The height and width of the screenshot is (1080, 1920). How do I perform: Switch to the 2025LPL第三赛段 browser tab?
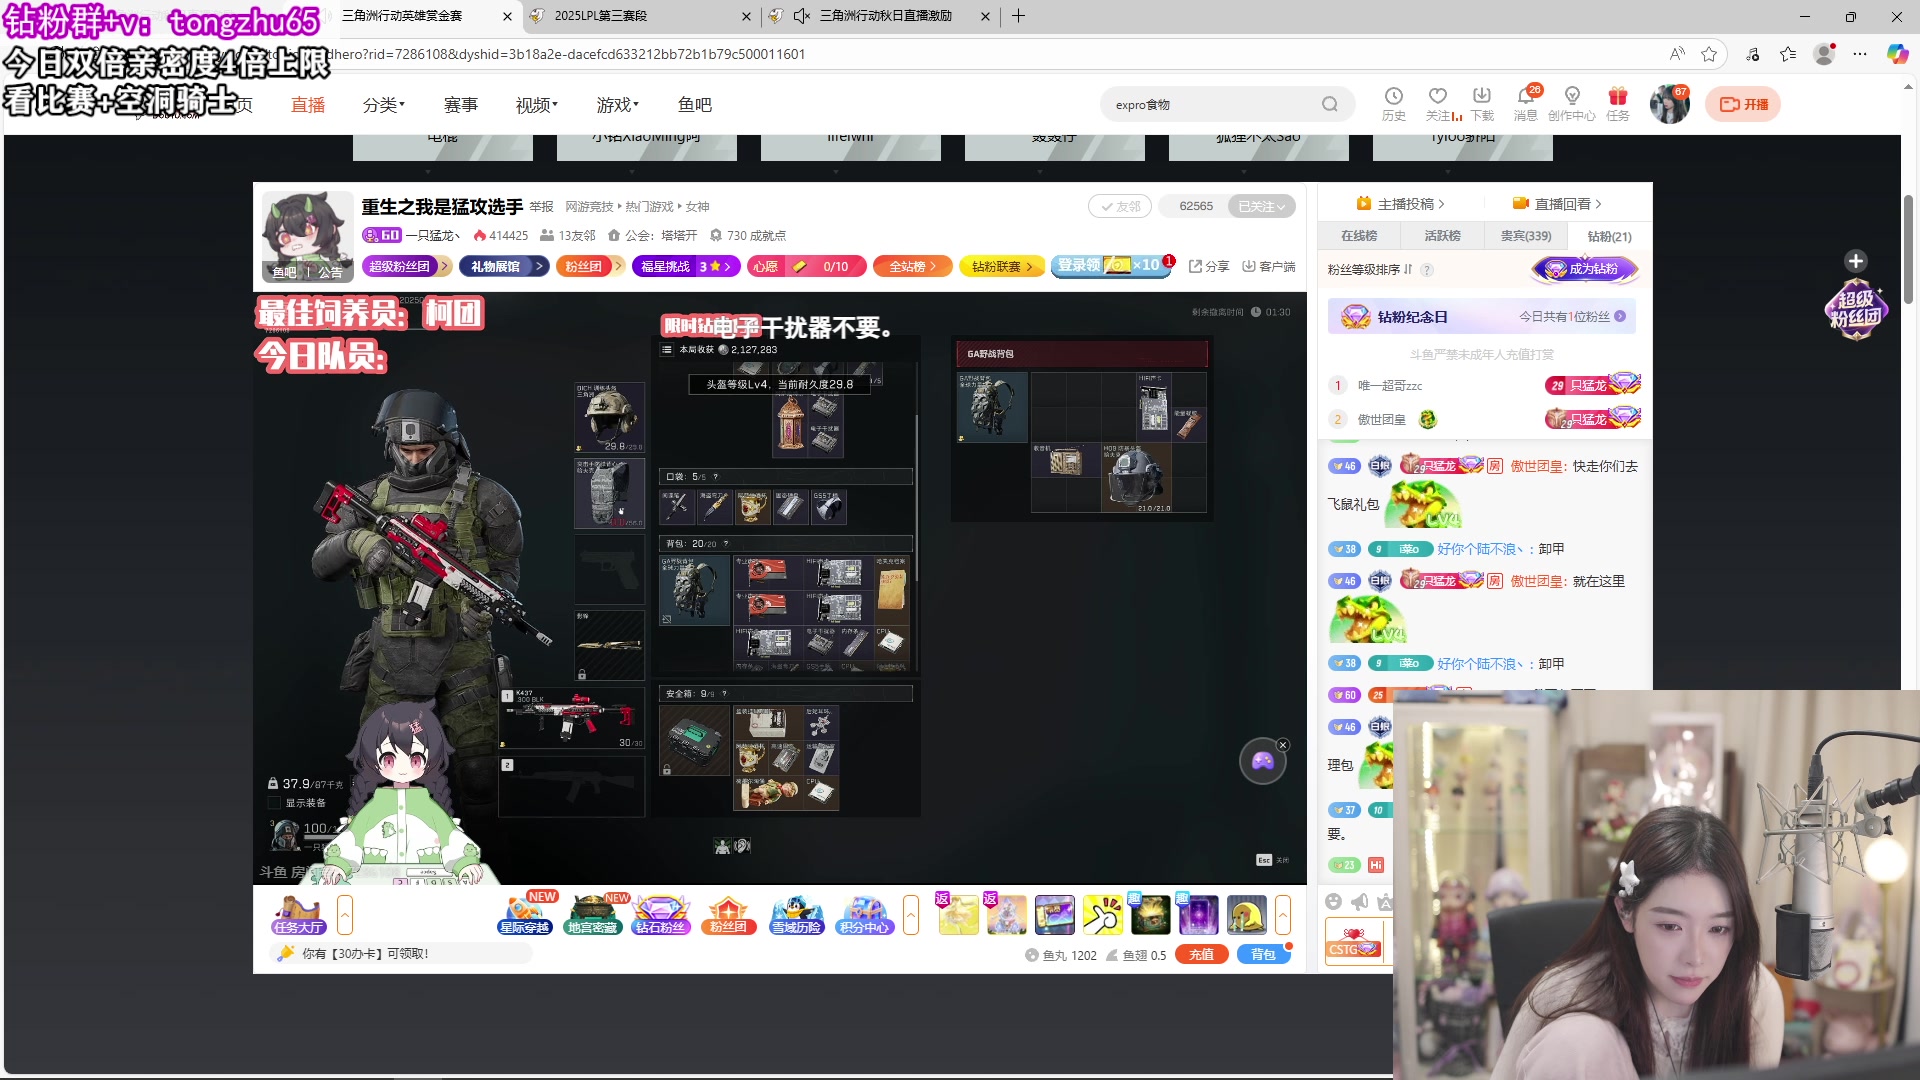click(640, 16)
